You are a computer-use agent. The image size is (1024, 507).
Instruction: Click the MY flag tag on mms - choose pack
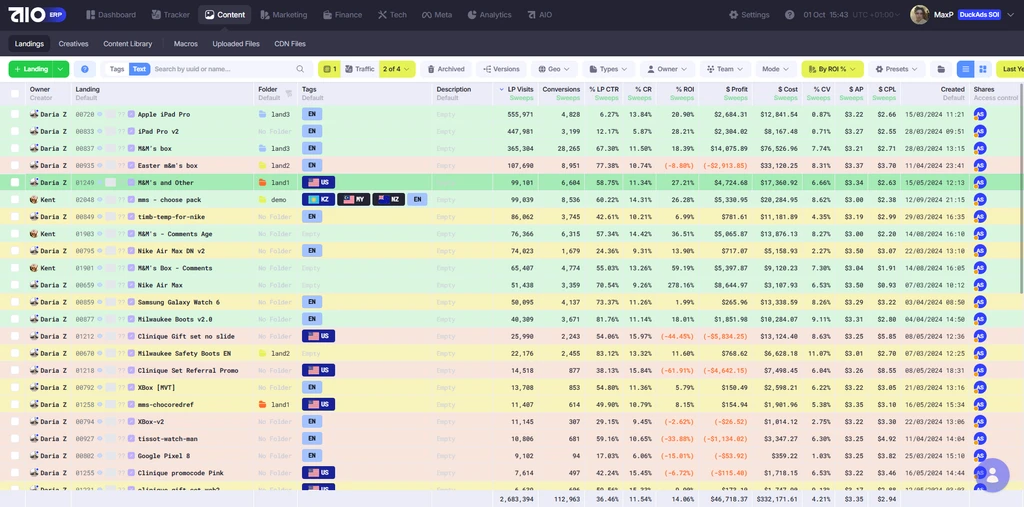tap(354, 199)
